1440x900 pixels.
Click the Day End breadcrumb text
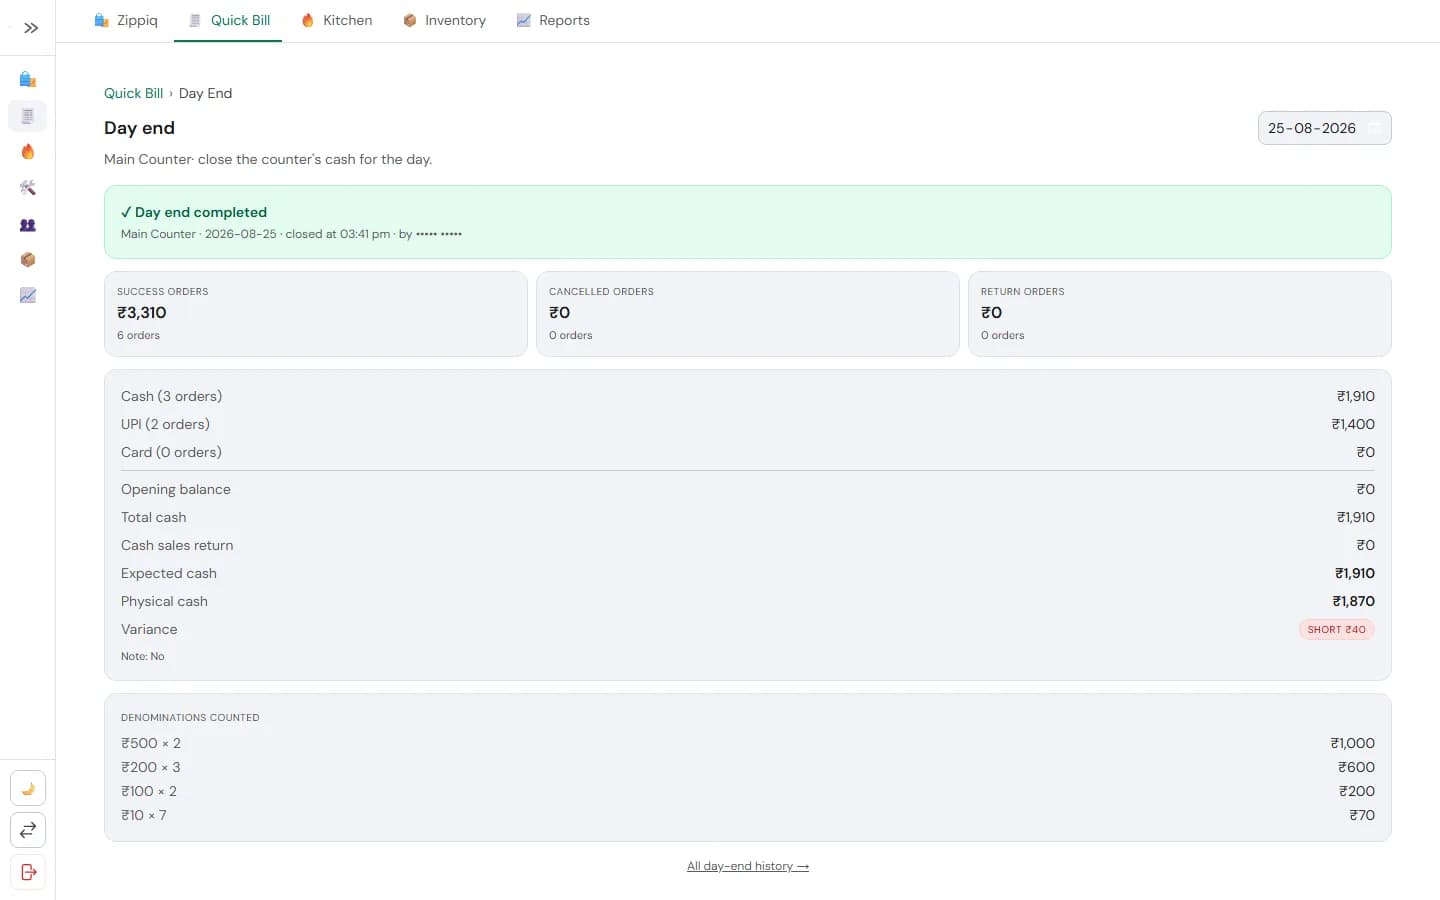(205, 93)
